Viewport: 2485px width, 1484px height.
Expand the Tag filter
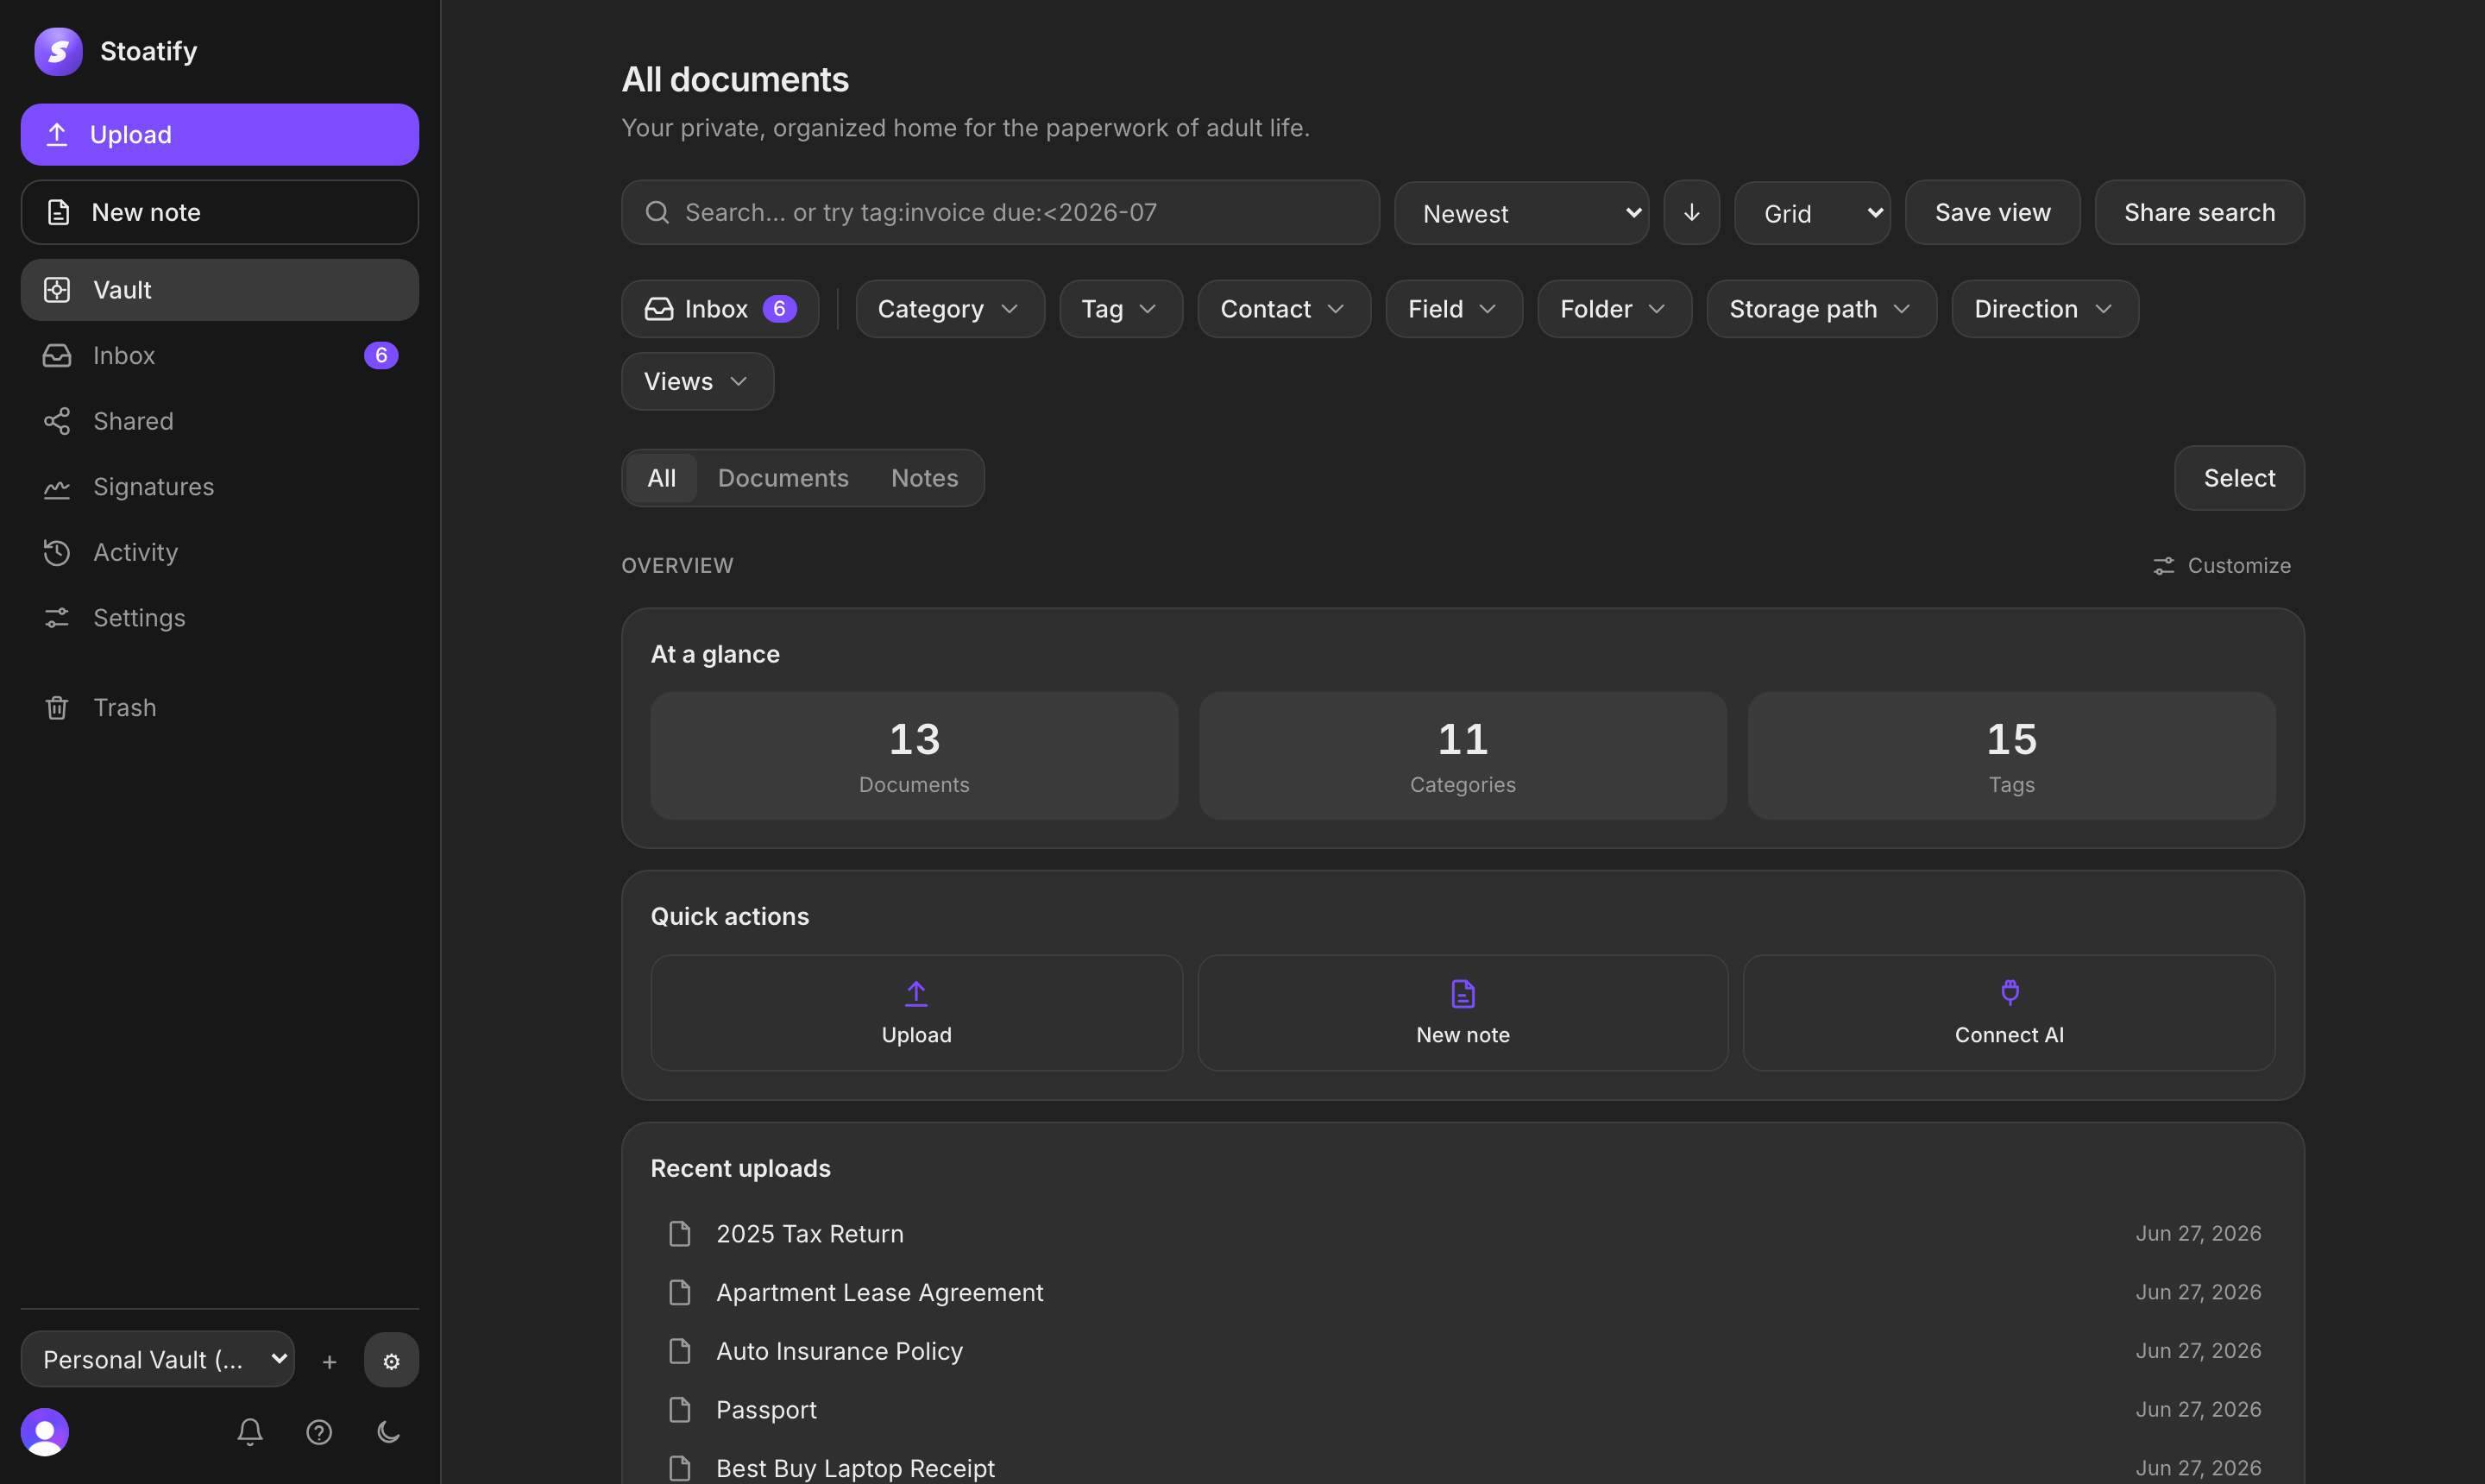pos(1121,309)
